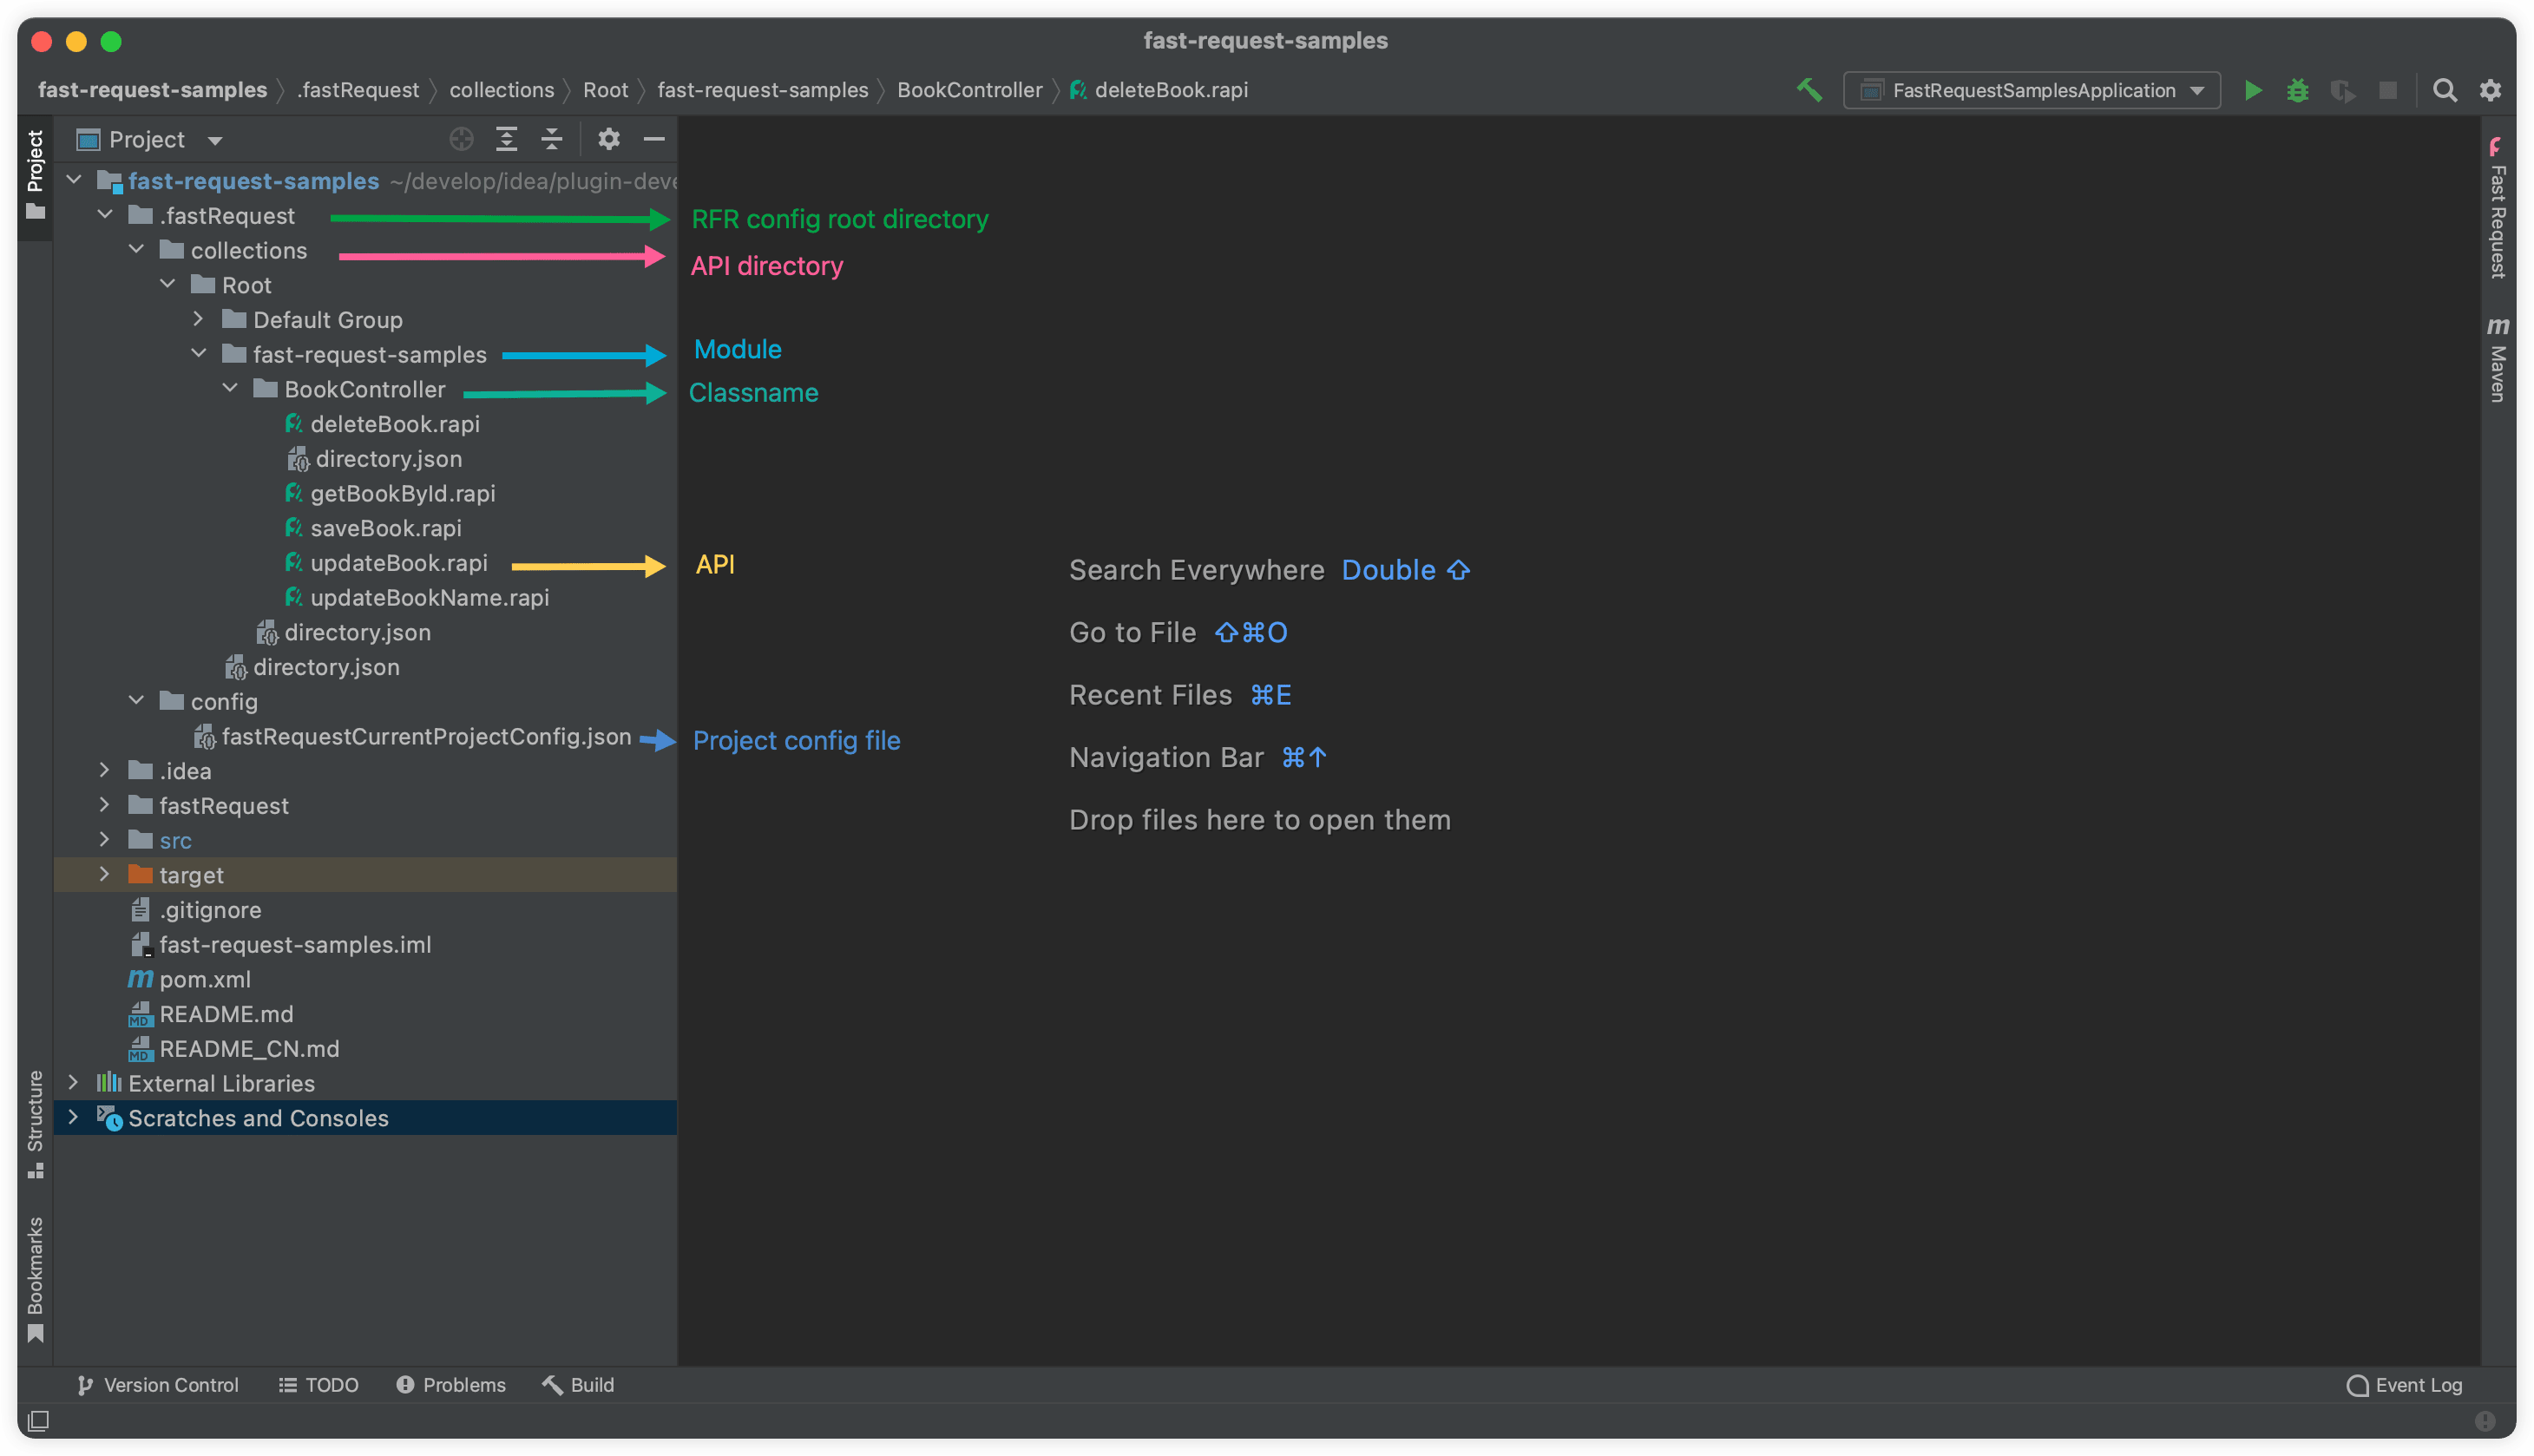
Task: Expand all project tree nodes icon
Action: (x=507, y=139)
